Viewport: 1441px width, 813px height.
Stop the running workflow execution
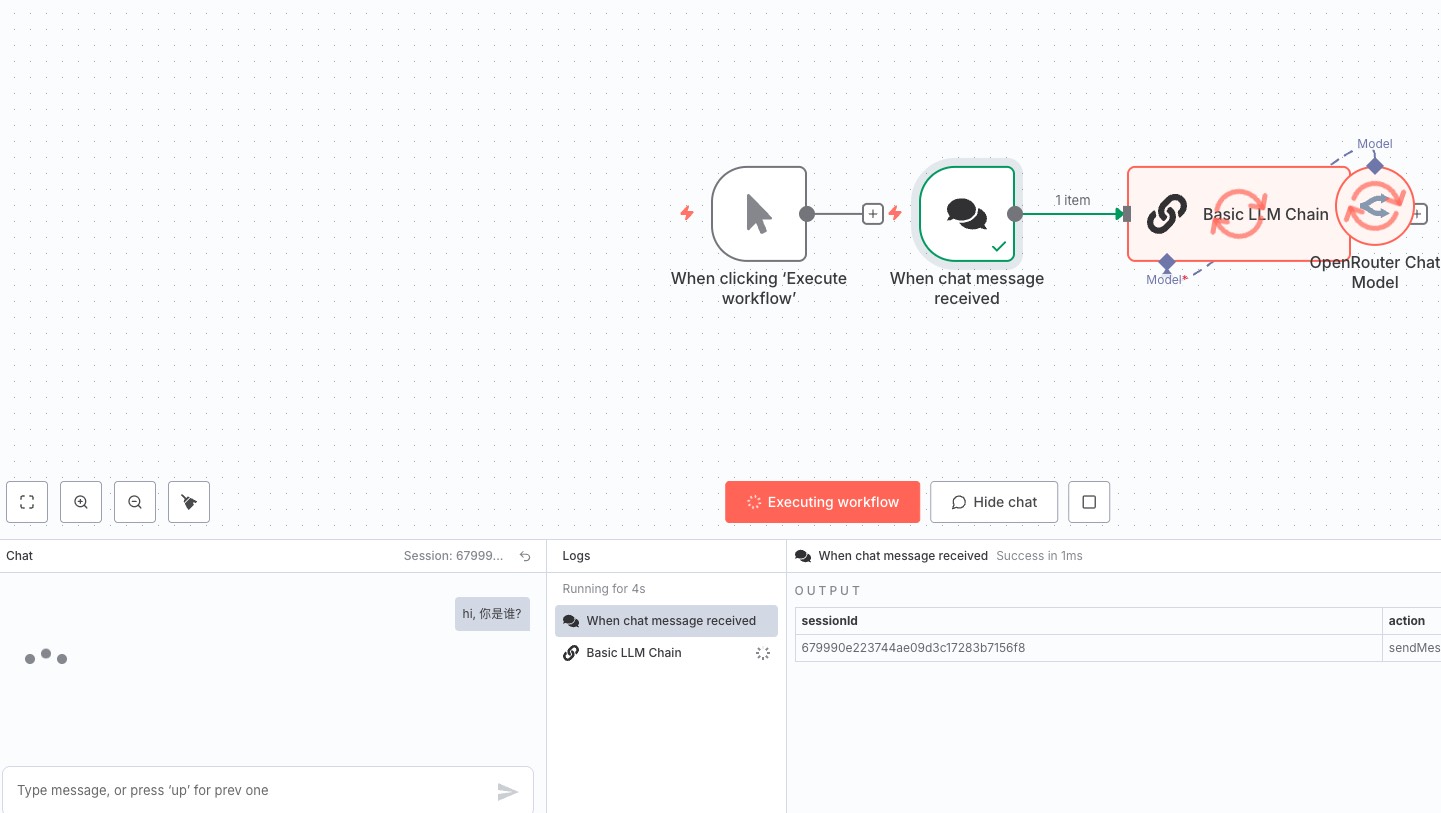1089,502
